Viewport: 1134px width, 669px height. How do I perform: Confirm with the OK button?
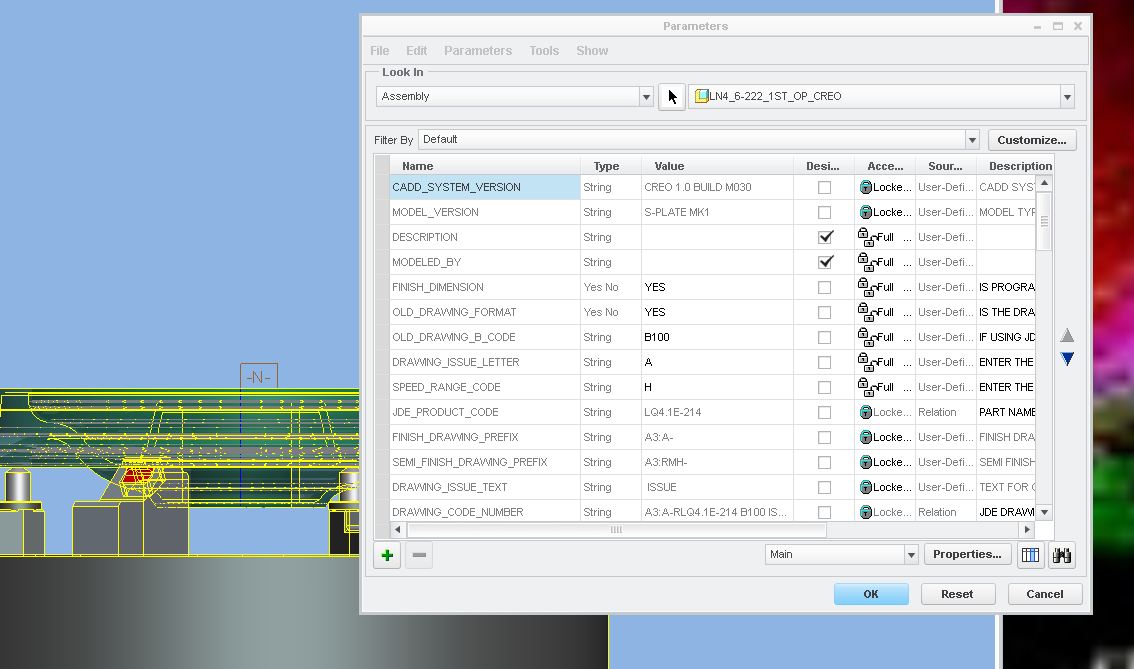tap(871, 594)
